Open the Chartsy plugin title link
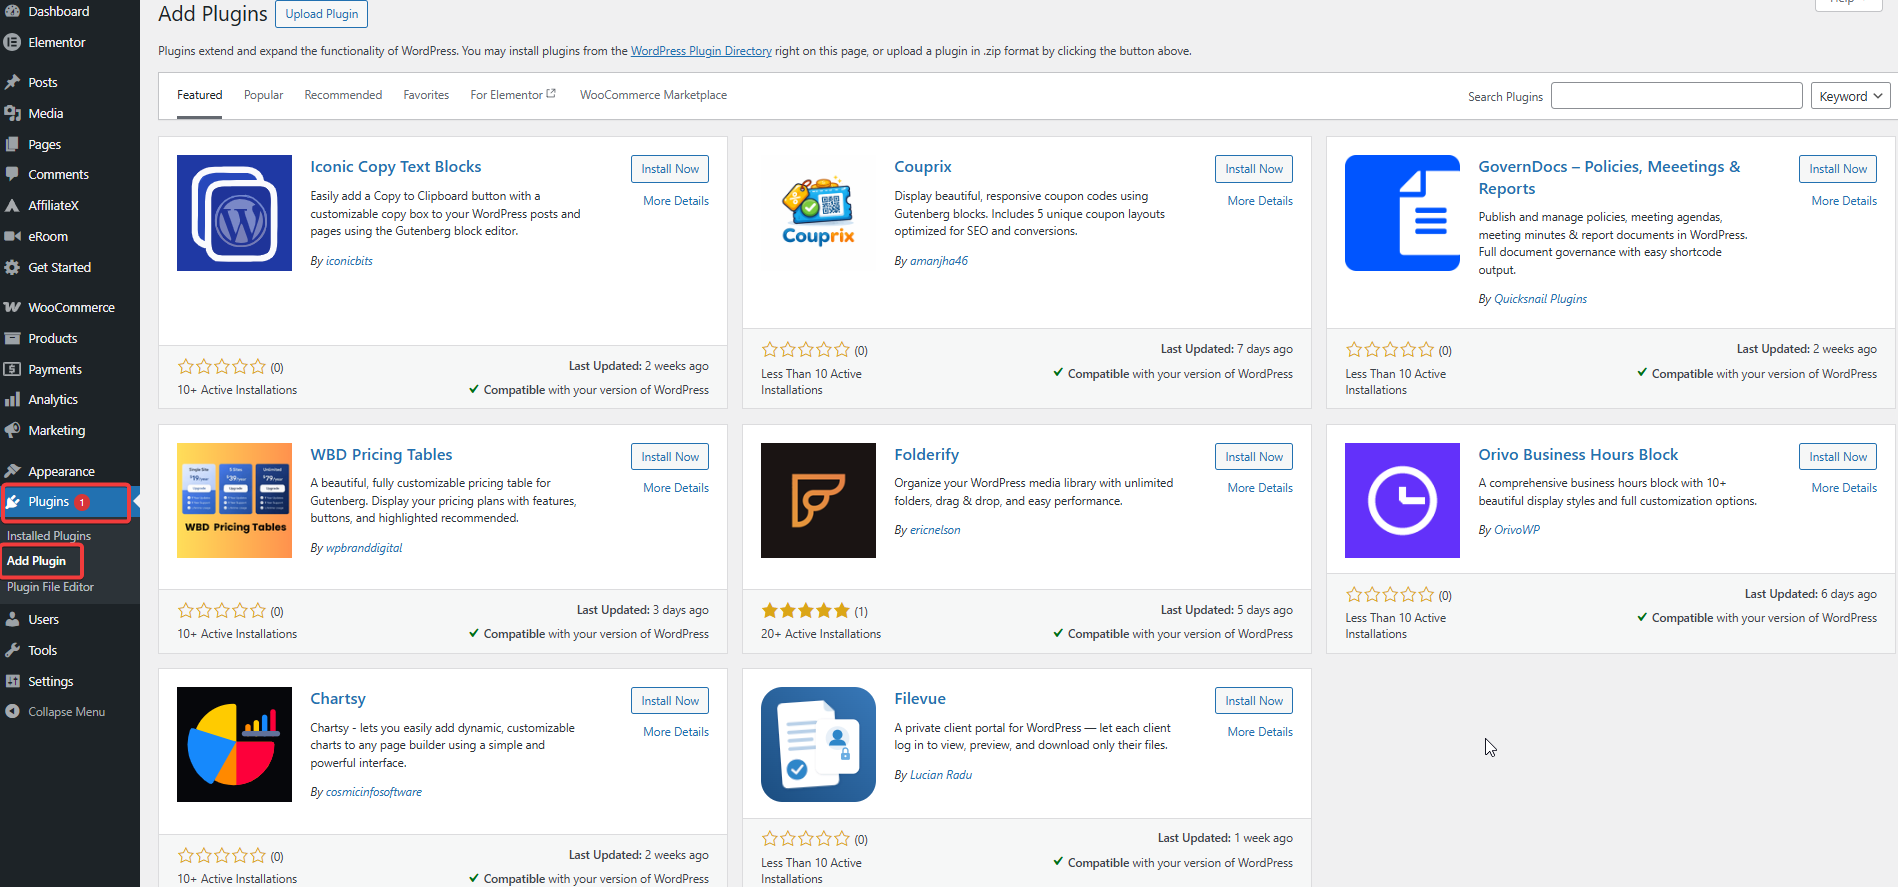The height and width of the screenshot is (887, 1898). (338, 699)
